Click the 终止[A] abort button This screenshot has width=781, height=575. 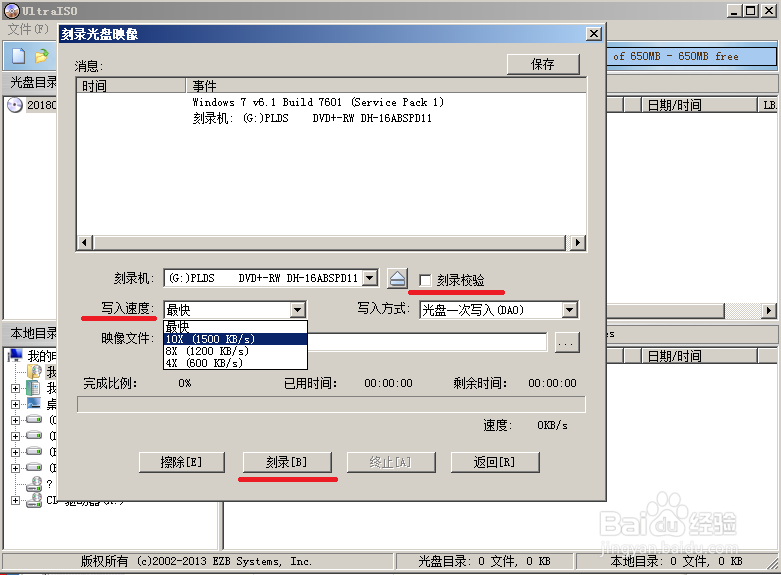pos(390,462)
